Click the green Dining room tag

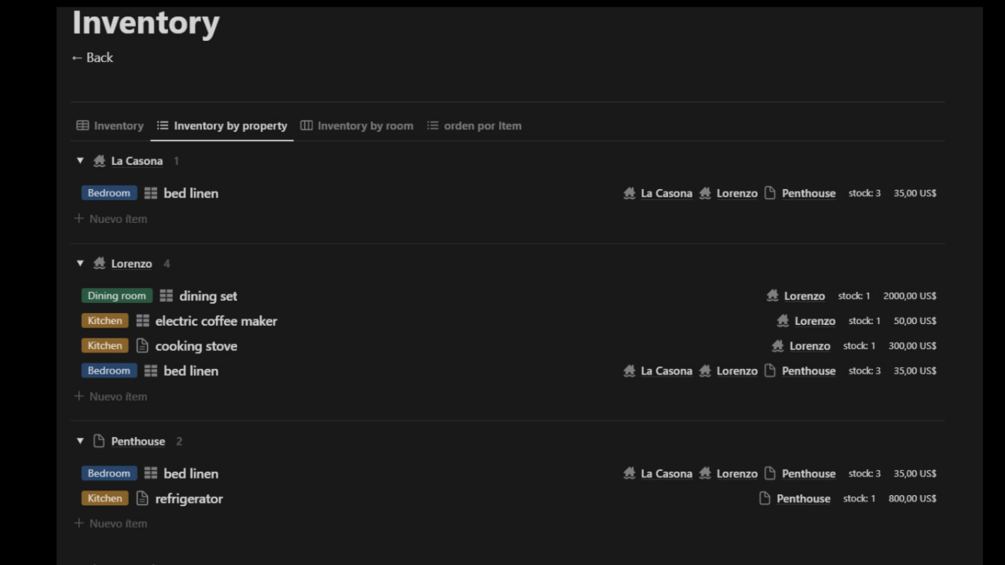point(117,296)
